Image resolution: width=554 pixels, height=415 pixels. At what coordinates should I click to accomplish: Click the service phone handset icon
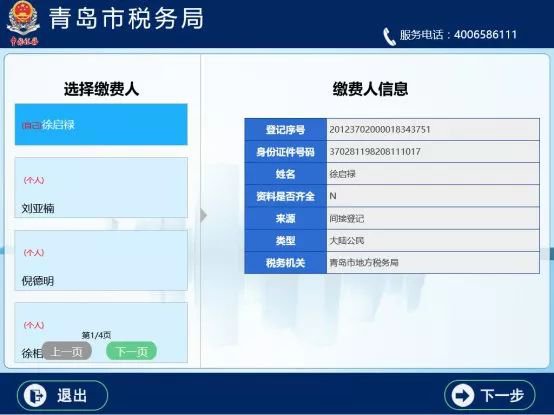click(389, 36)
